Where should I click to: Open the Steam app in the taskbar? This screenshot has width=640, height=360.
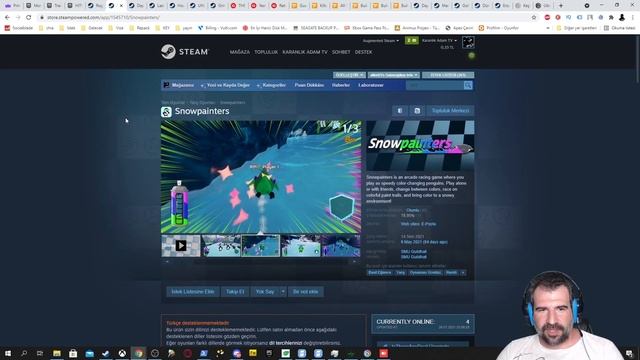106,353
